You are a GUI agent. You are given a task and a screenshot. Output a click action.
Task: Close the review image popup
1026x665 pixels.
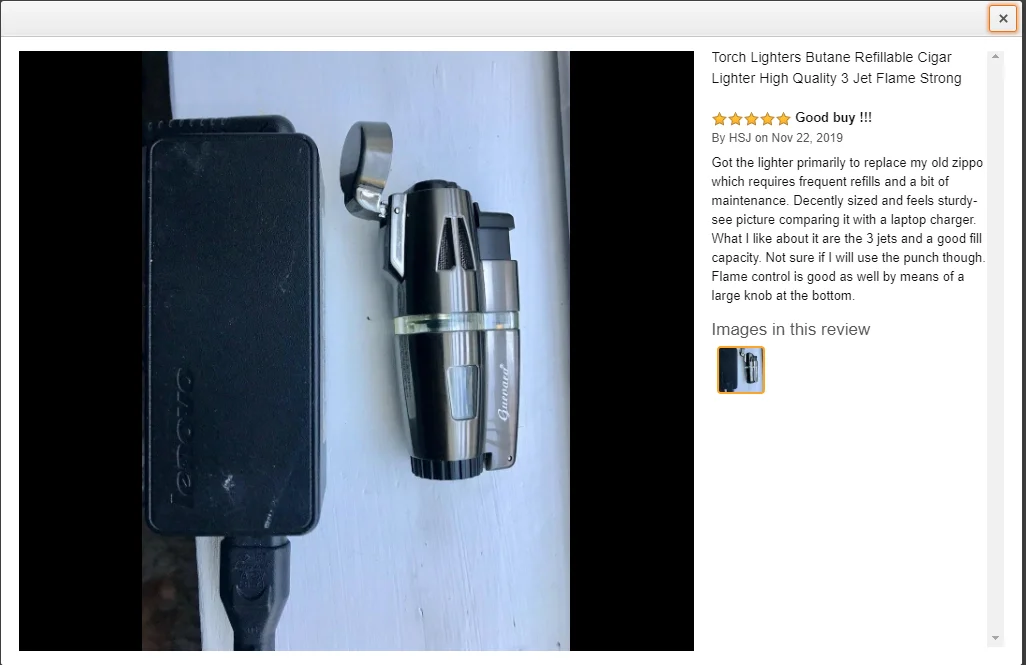(x=1002, y=18)
